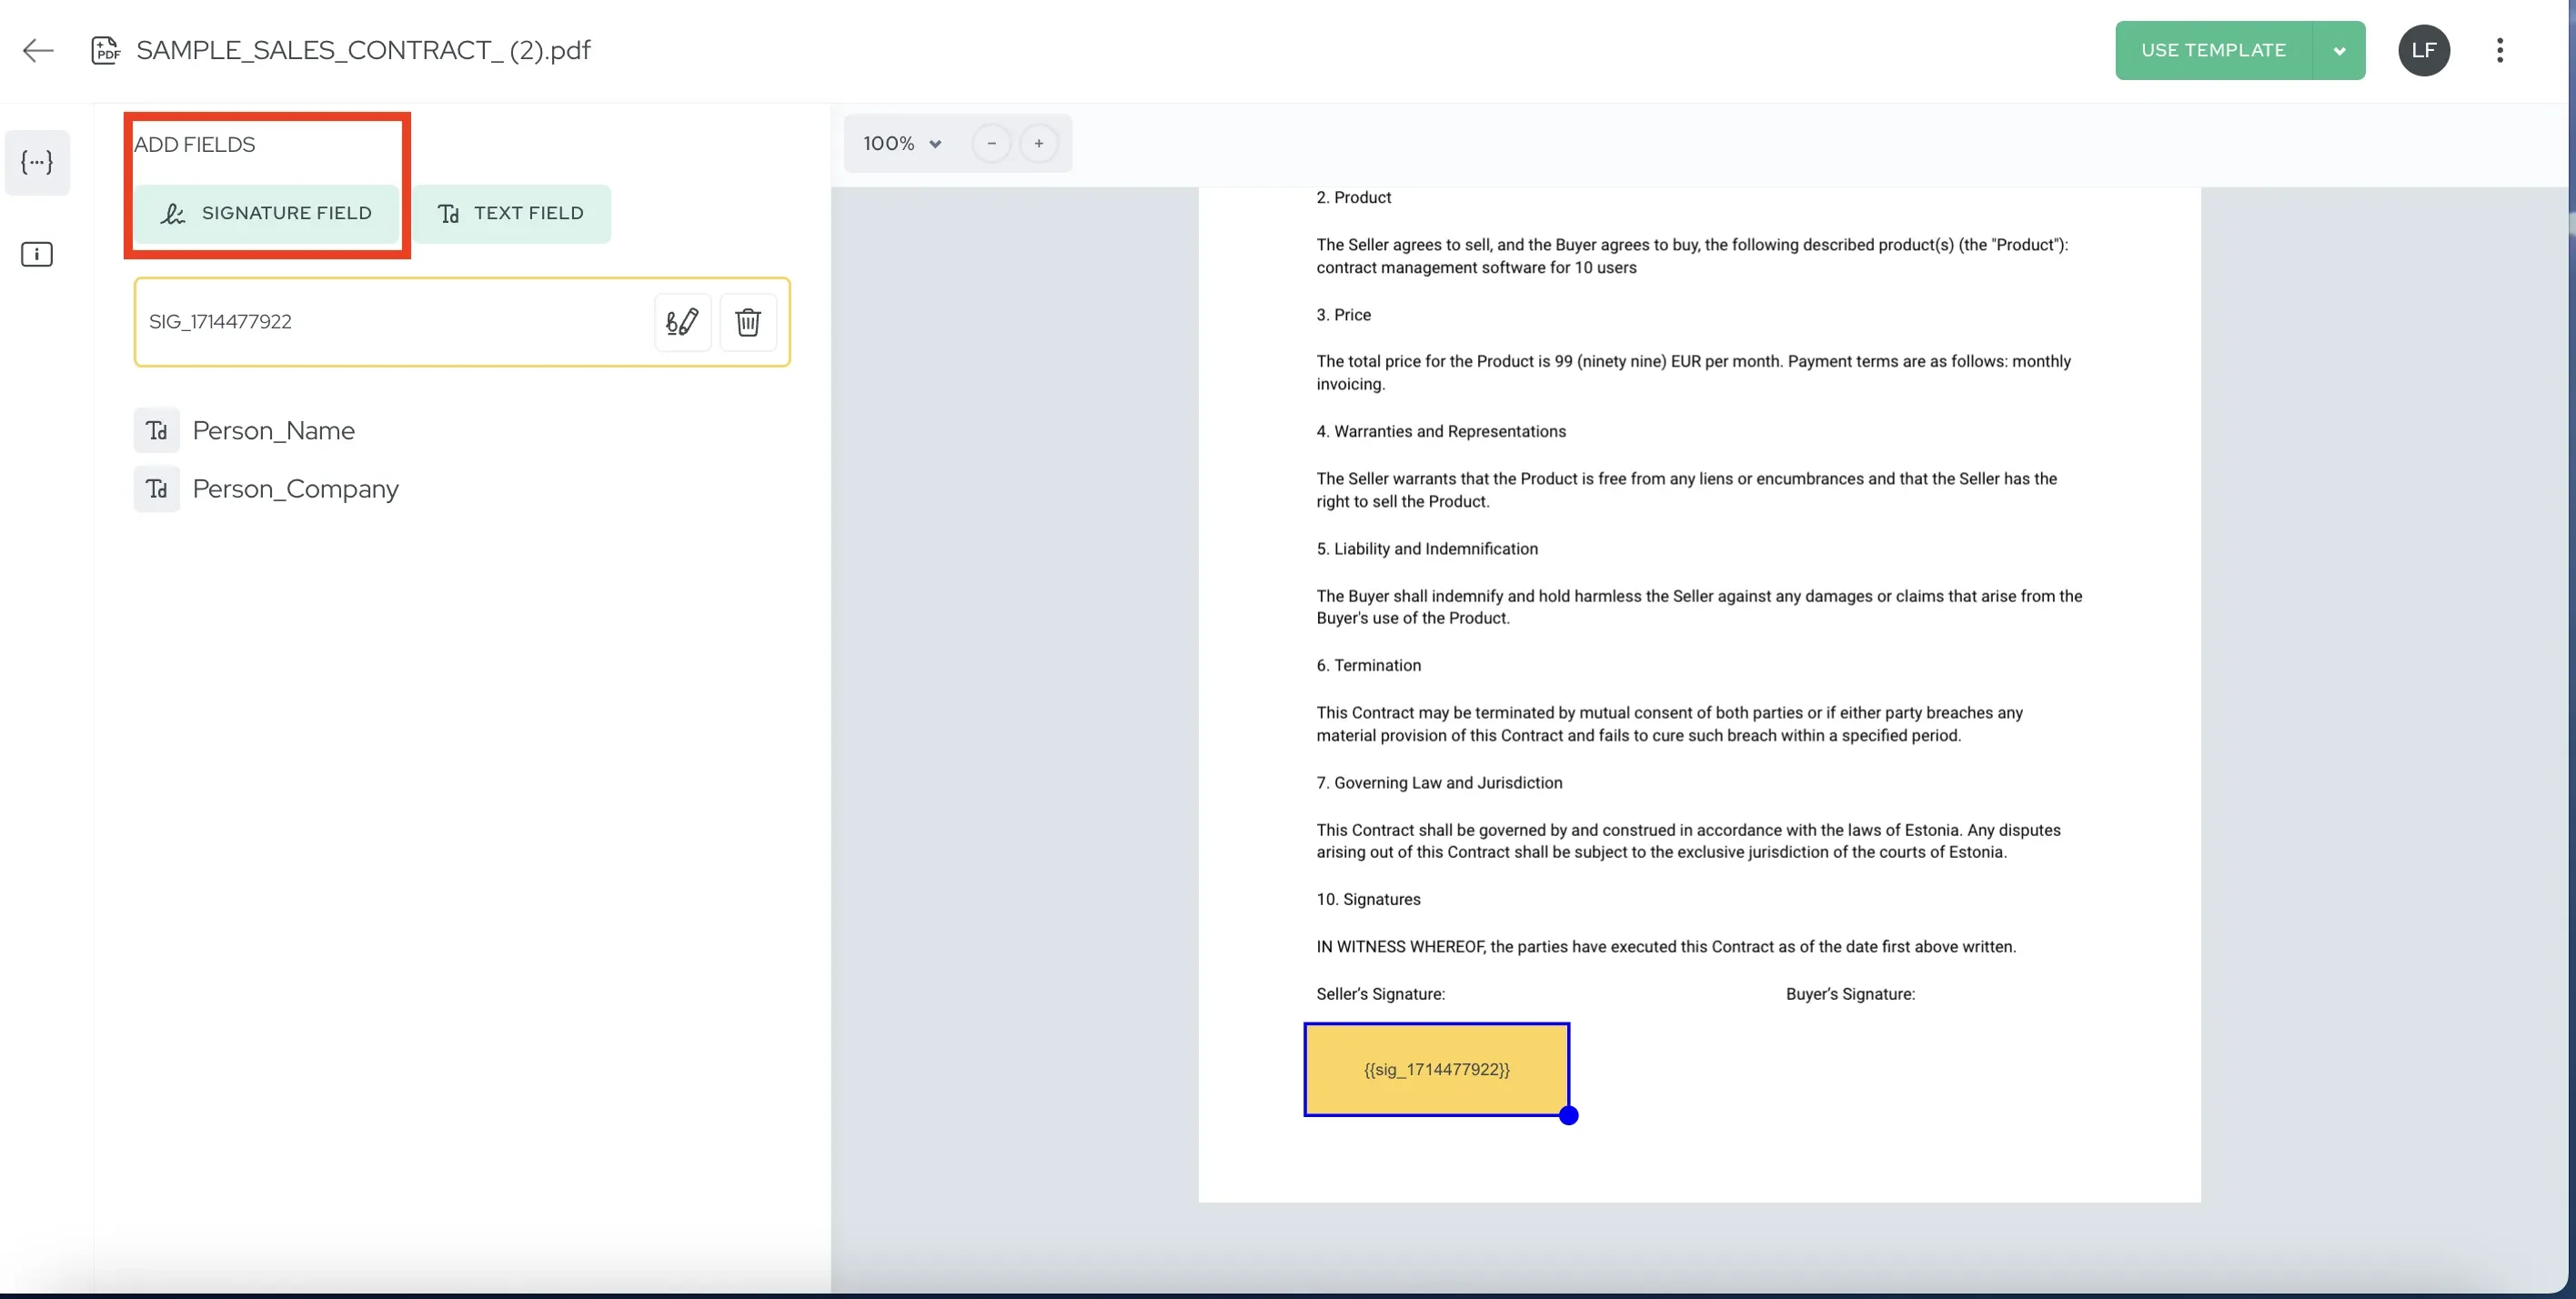
Task: Open the LF user avatar menu
Action: point(2423,50)
